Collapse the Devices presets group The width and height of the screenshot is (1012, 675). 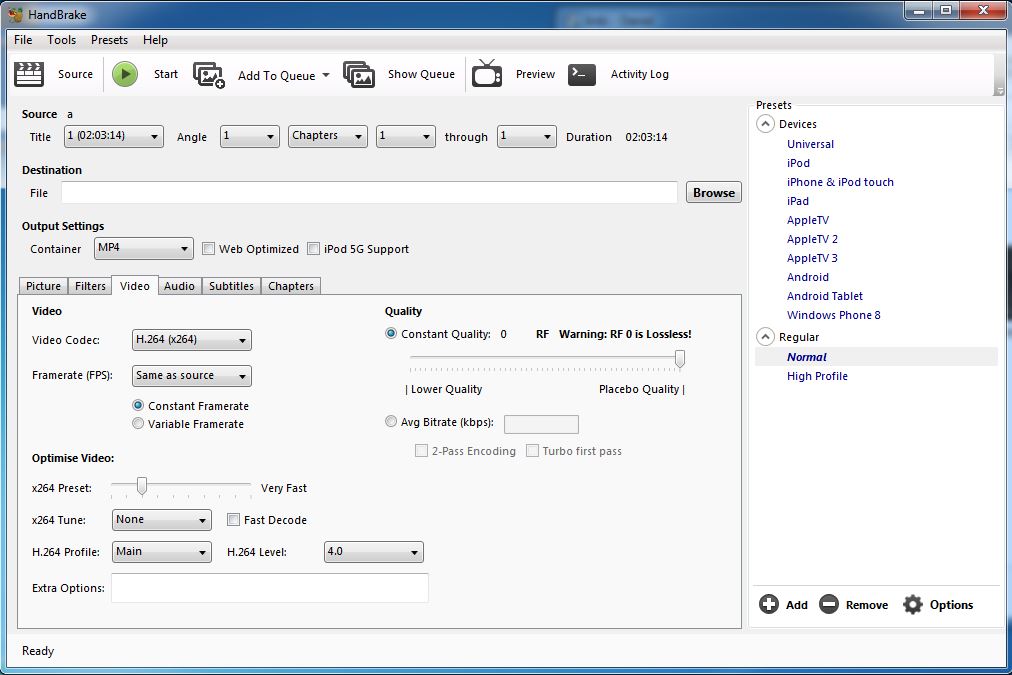pyautogui.click(x=766, y=124)
